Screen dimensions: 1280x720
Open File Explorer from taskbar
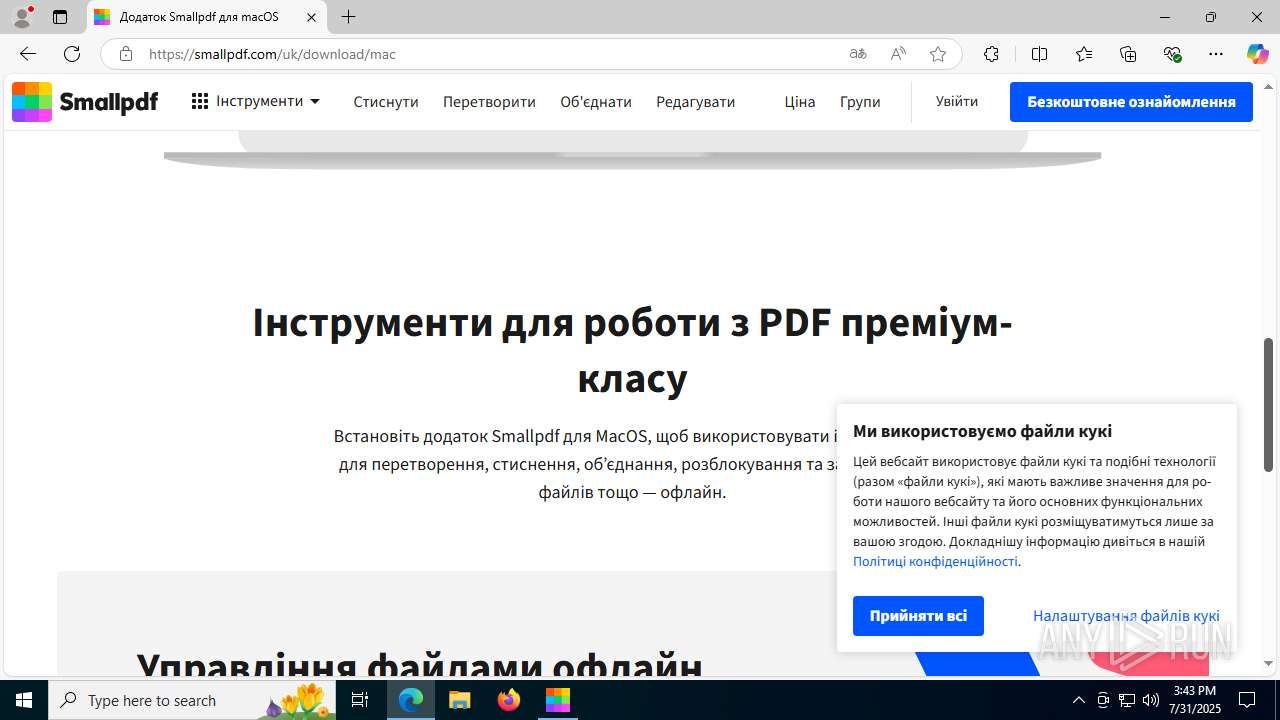pos(459,700)
